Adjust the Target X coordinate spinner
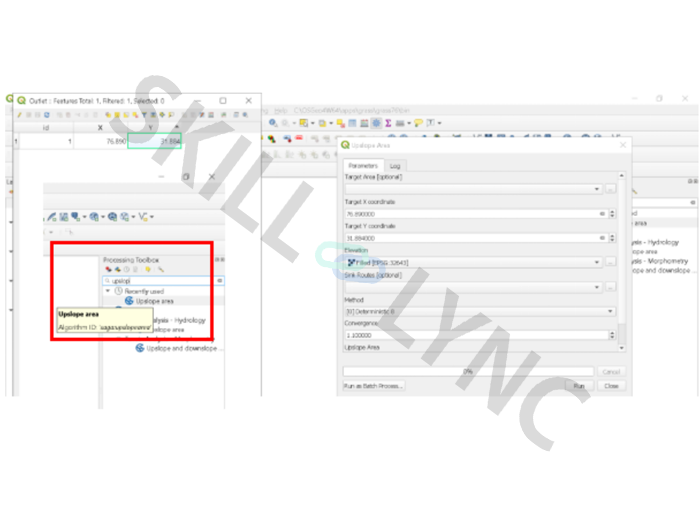 click(612, 214)
